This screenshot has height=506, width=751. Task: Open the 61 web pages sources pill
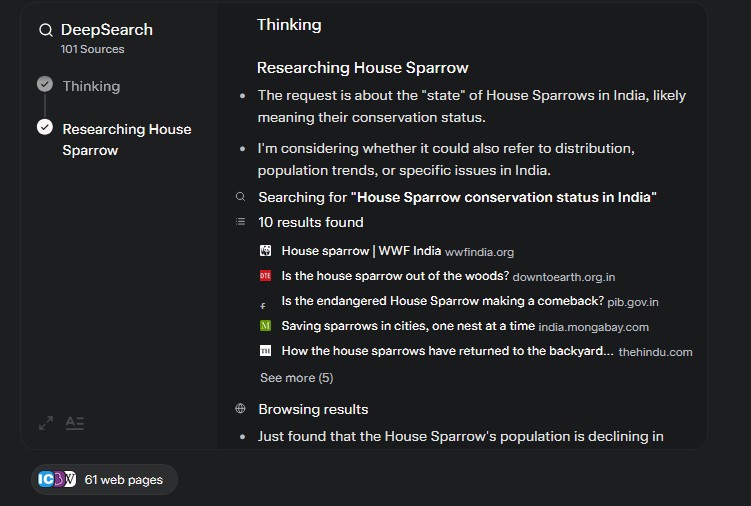click(104, 479)
